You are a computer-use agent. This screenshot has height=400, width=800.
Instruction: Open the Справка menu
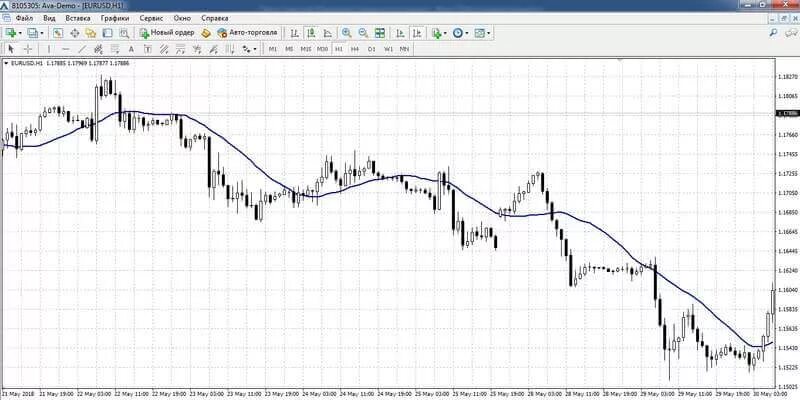pos(214,18)
